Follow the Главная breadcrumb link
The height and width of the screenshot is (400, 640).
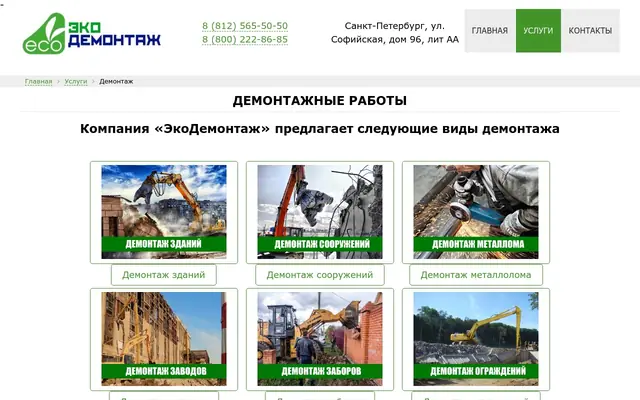pos(38,81)
